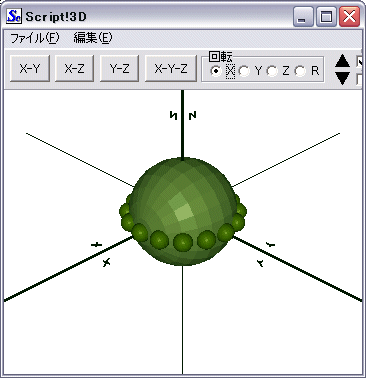
Task: Minimize the Script!3D window
Action: pyautogui.click(x=303, y=17)
